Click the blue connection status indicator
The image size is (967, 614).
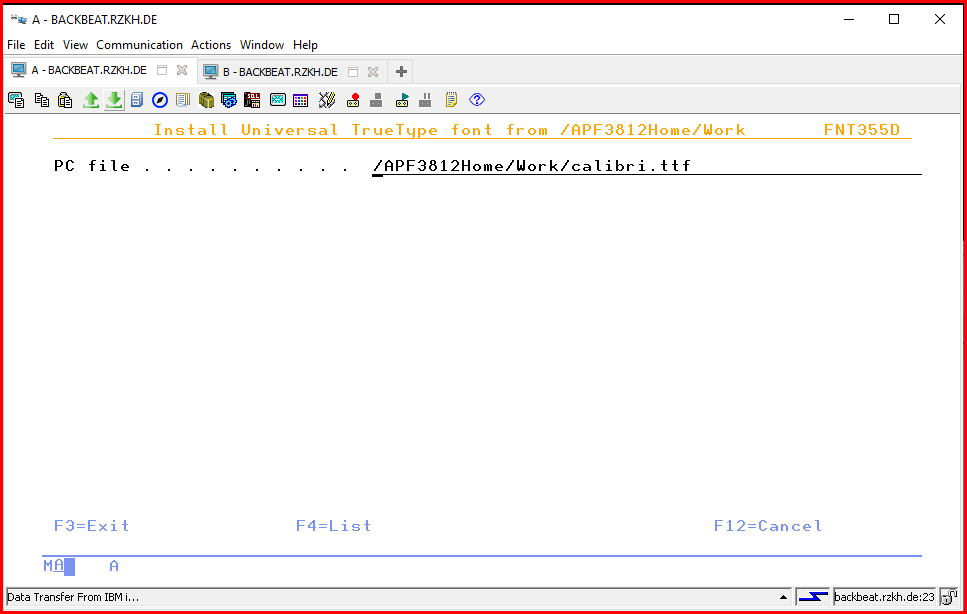(813, 597)
